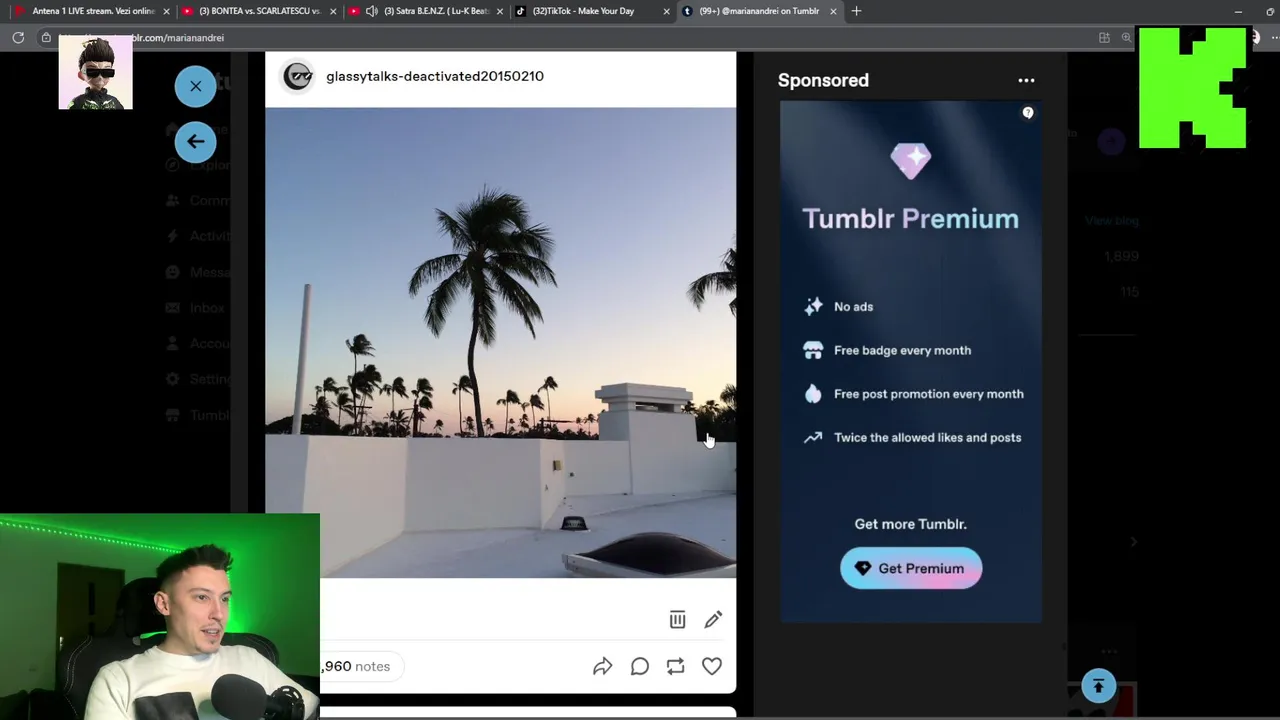The image size is (1280, 720).
Task: Close the post lightbox with X button
Action: click(195, 86)
